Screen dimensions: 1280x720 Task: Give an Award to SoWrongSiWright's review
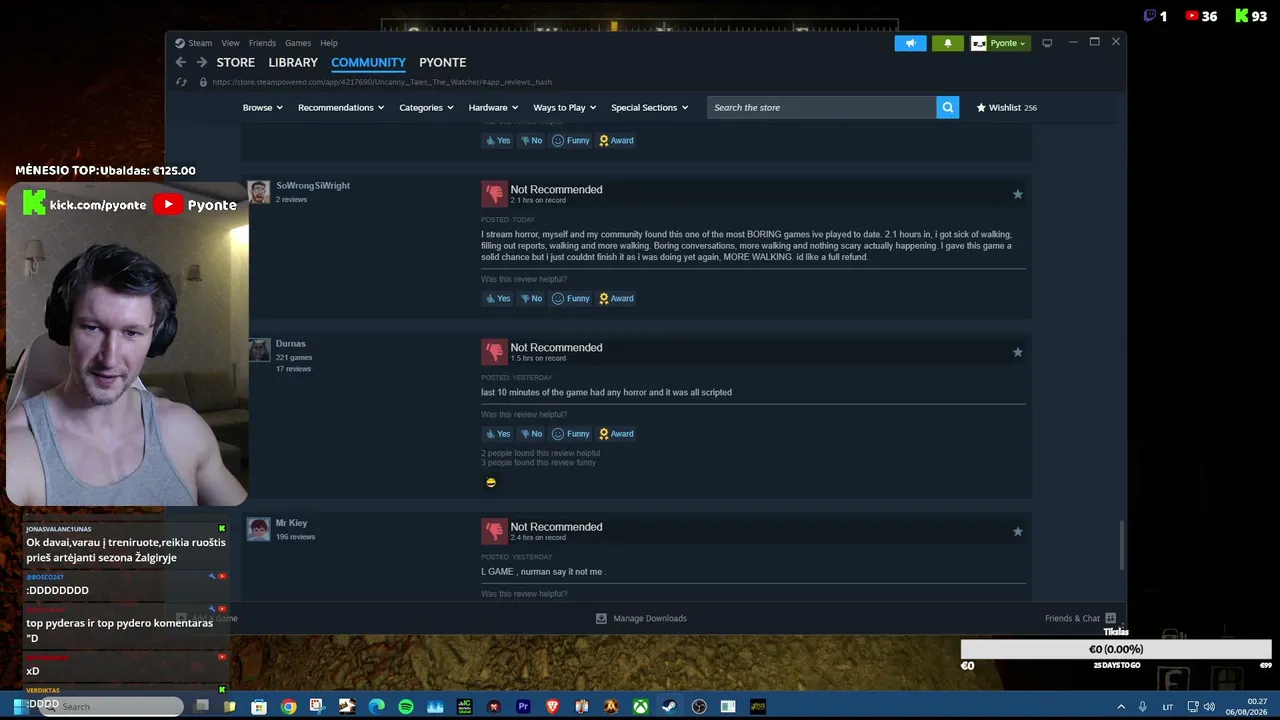(616, 298)
